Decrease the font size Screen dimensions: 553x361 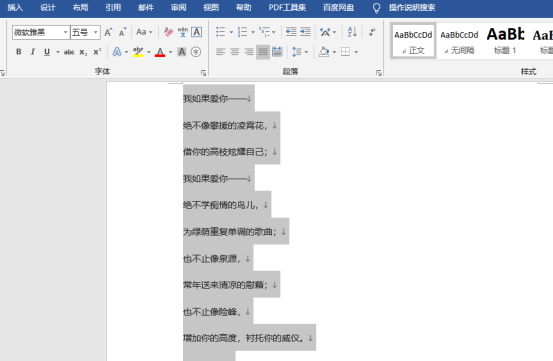point(122,32)
